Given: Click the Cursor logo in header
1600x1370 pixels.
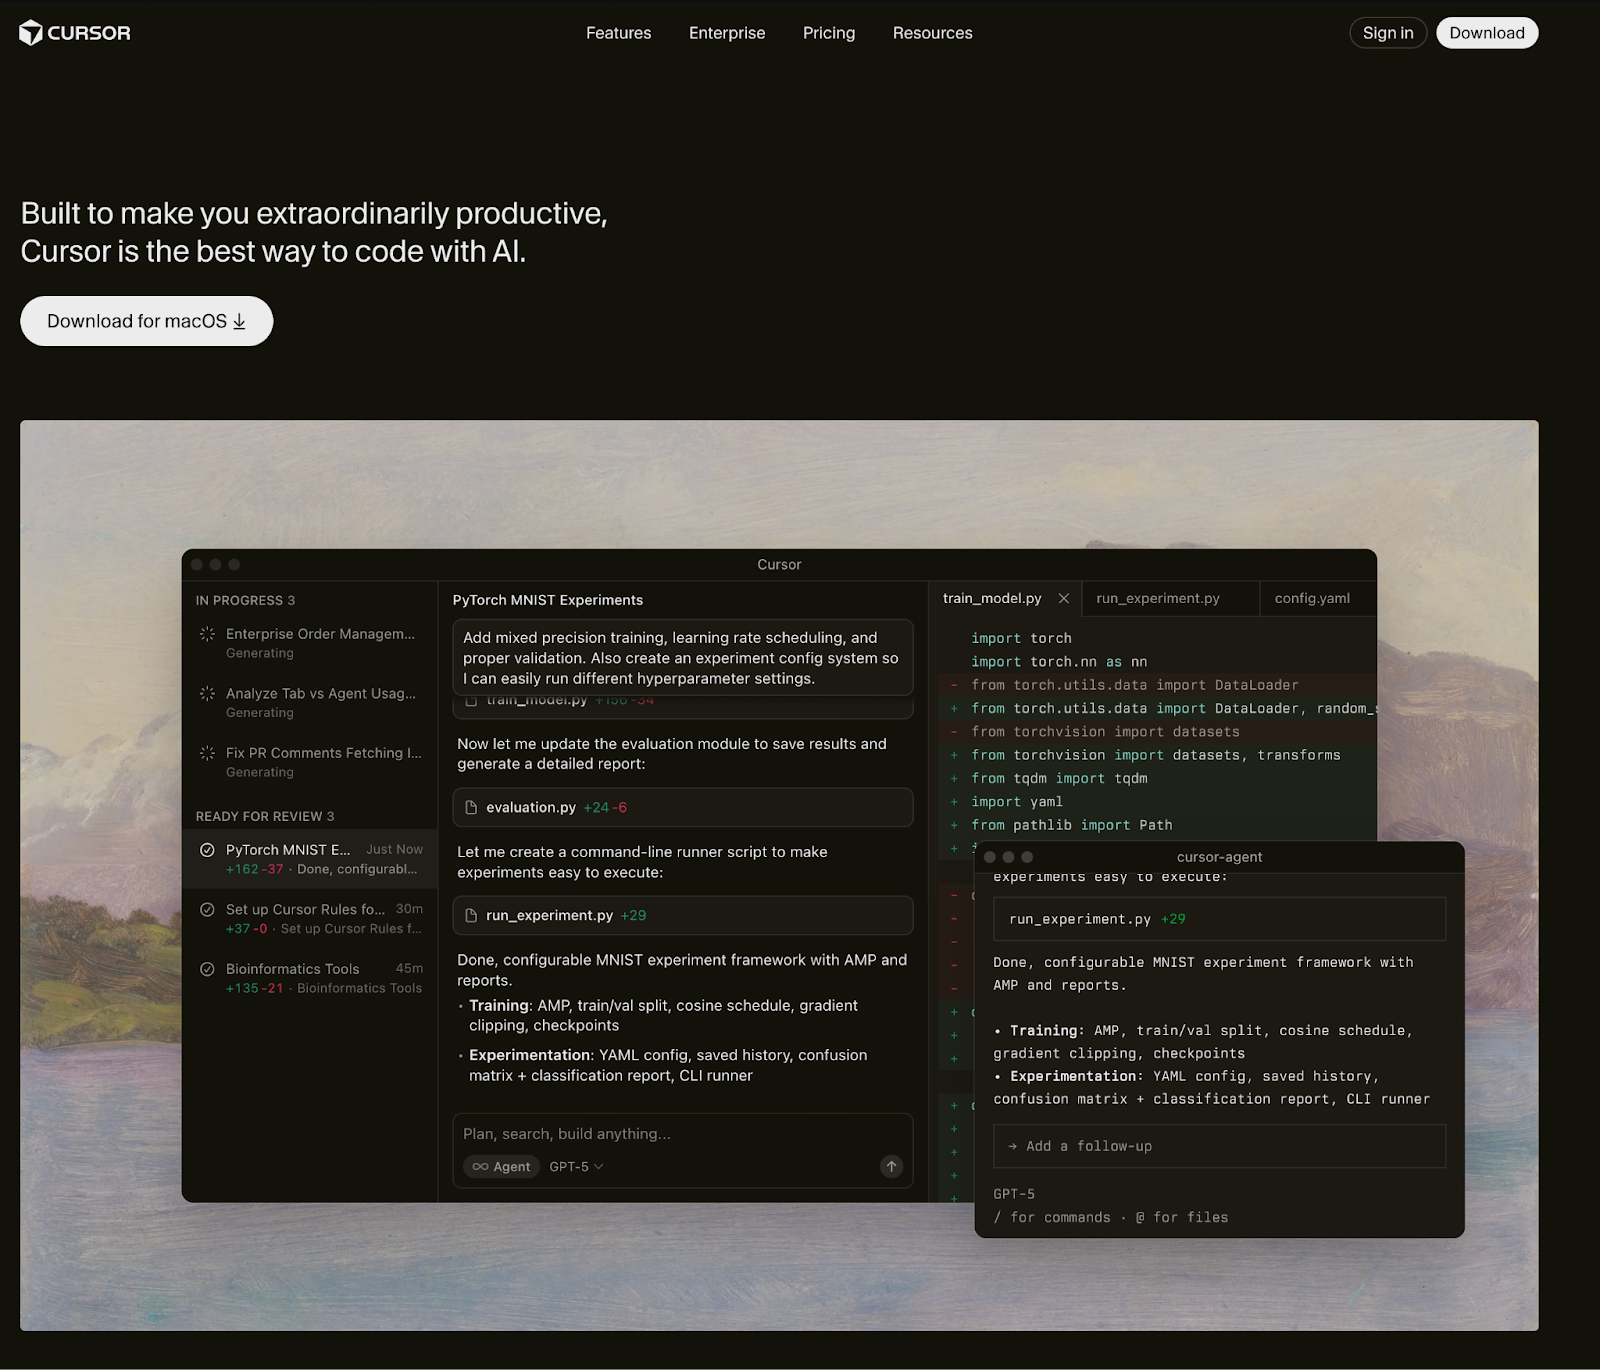Looking at the screenshot, I should pyautogui.click(x=75, y=33).
